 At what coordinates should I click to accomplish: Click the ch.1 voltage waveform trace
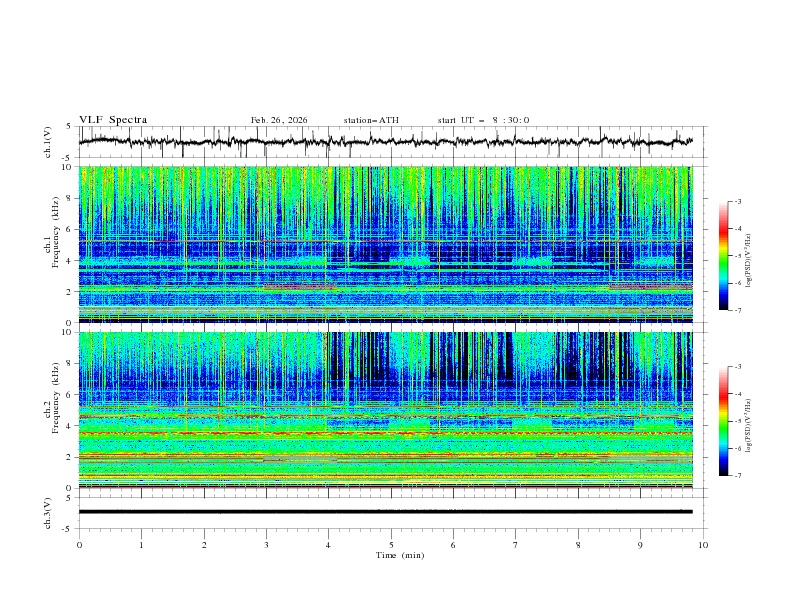click(385, 142)
